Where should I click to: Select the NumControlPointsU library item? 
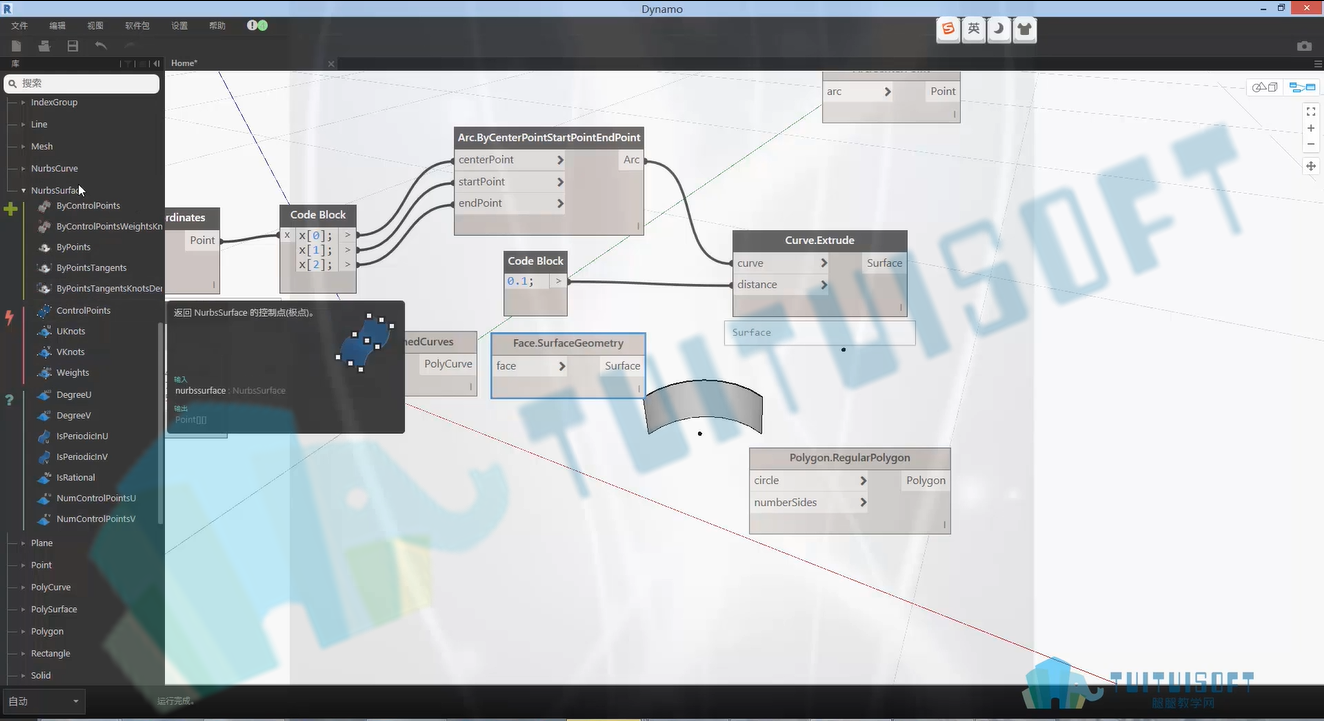click(96, 498)
